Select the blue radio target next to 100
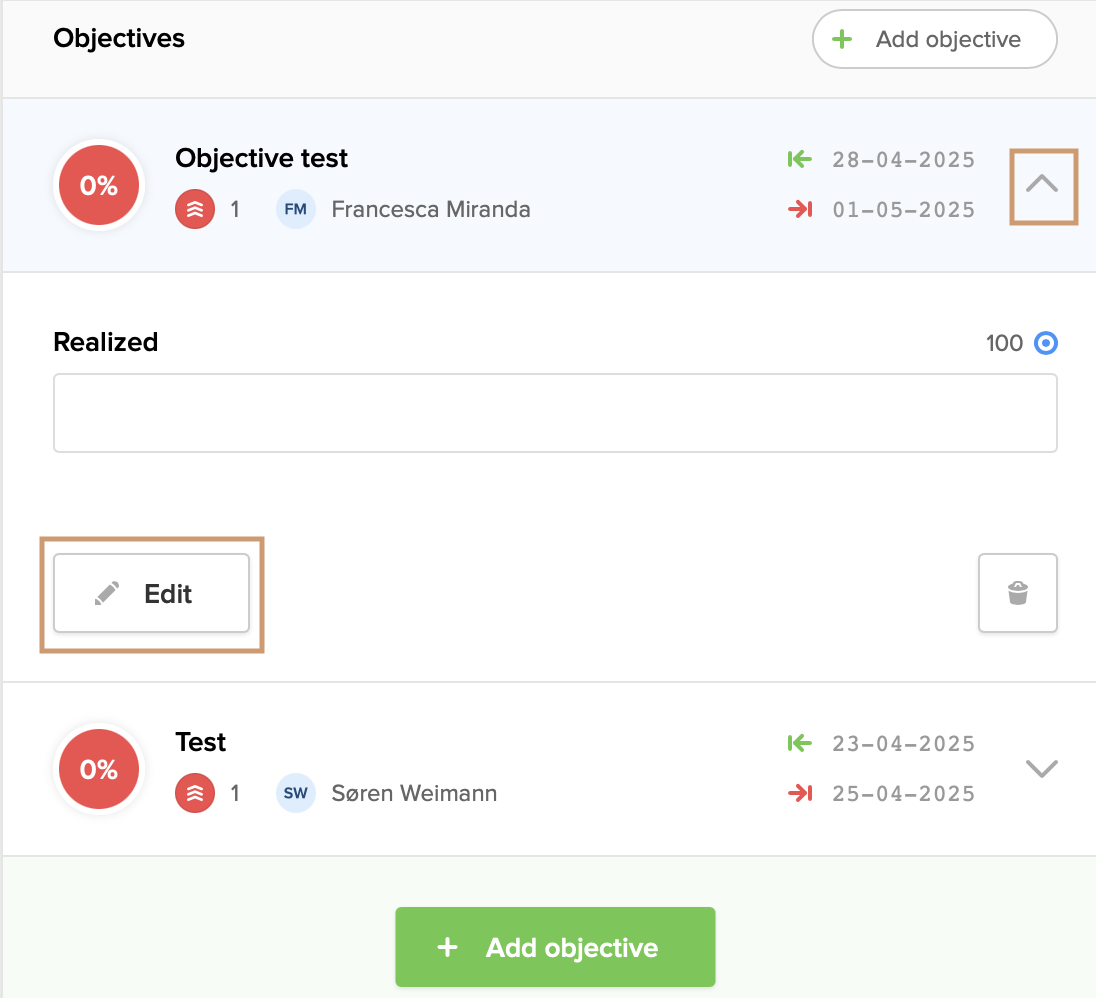This screenshot has height=998, width=1096. 1046,344
